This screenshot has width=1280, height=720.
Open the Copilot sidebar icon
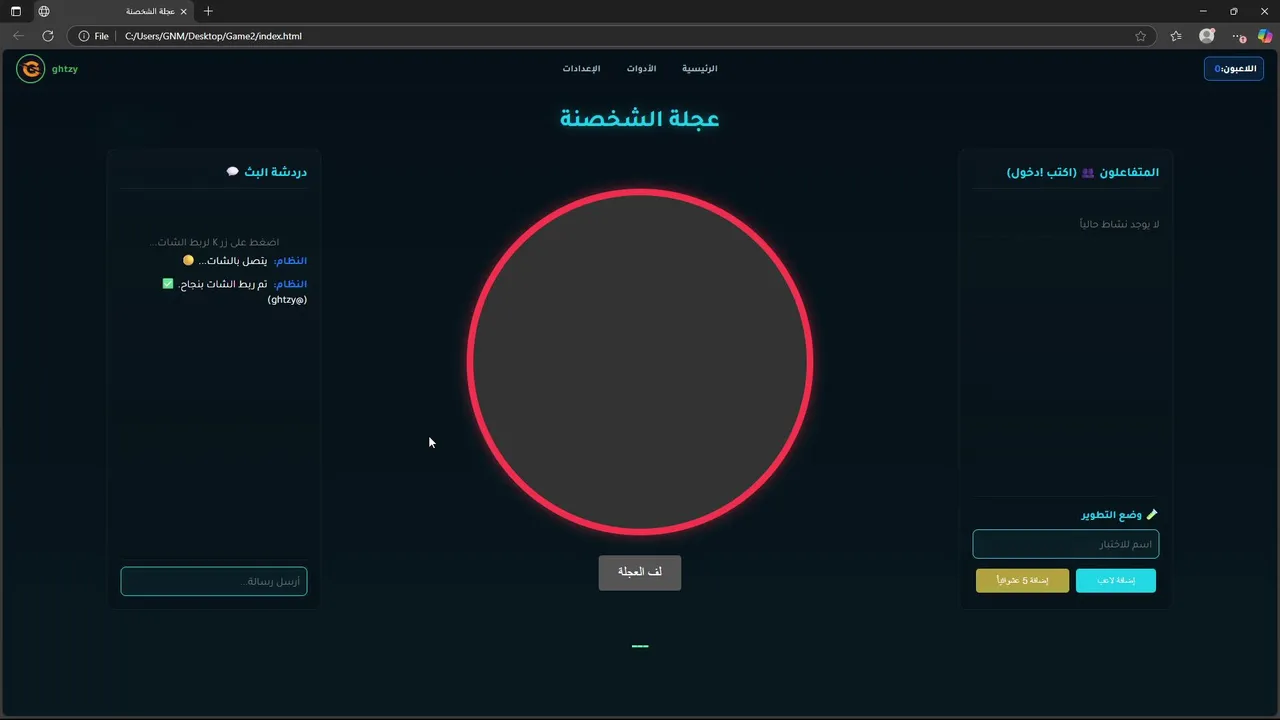1265,36
